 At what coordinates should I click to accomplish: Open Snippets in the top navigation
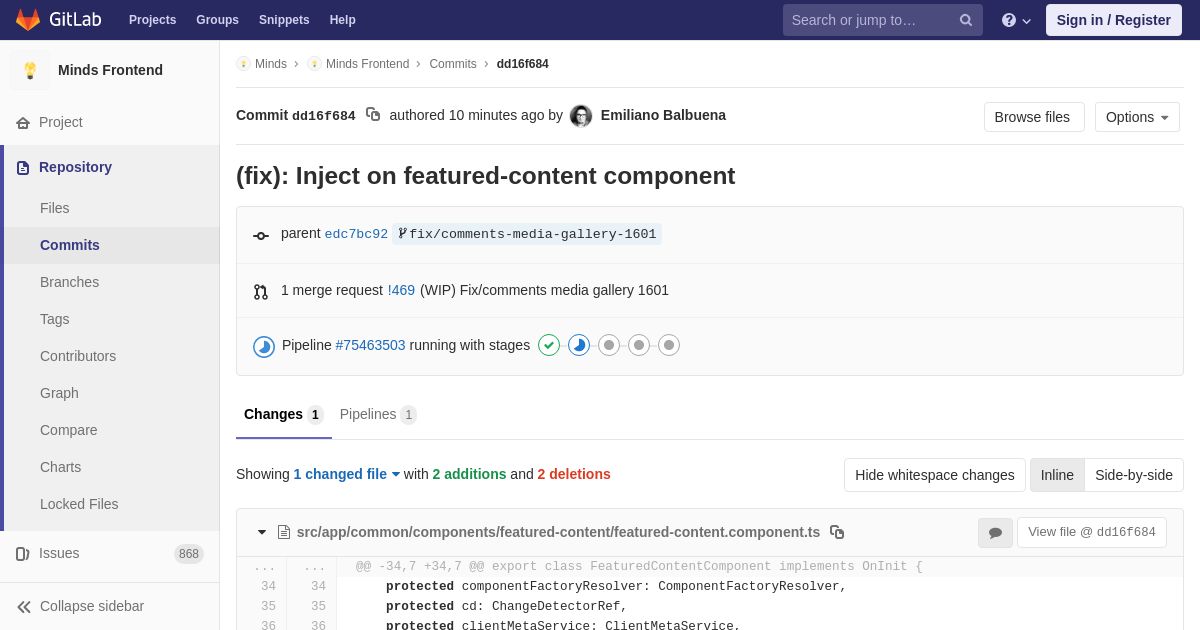pos(284,20)
